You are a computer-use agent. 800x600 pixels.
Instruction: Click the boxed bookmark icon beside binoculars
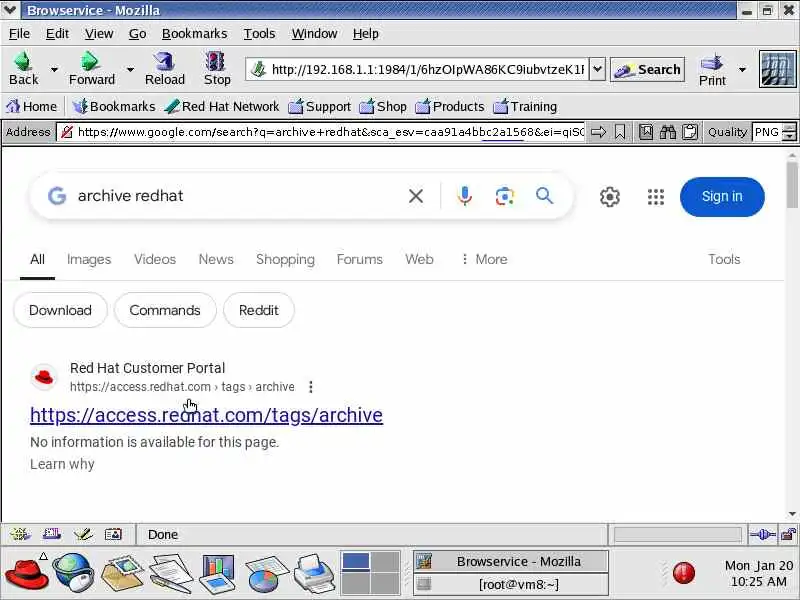tap(645, 132)
